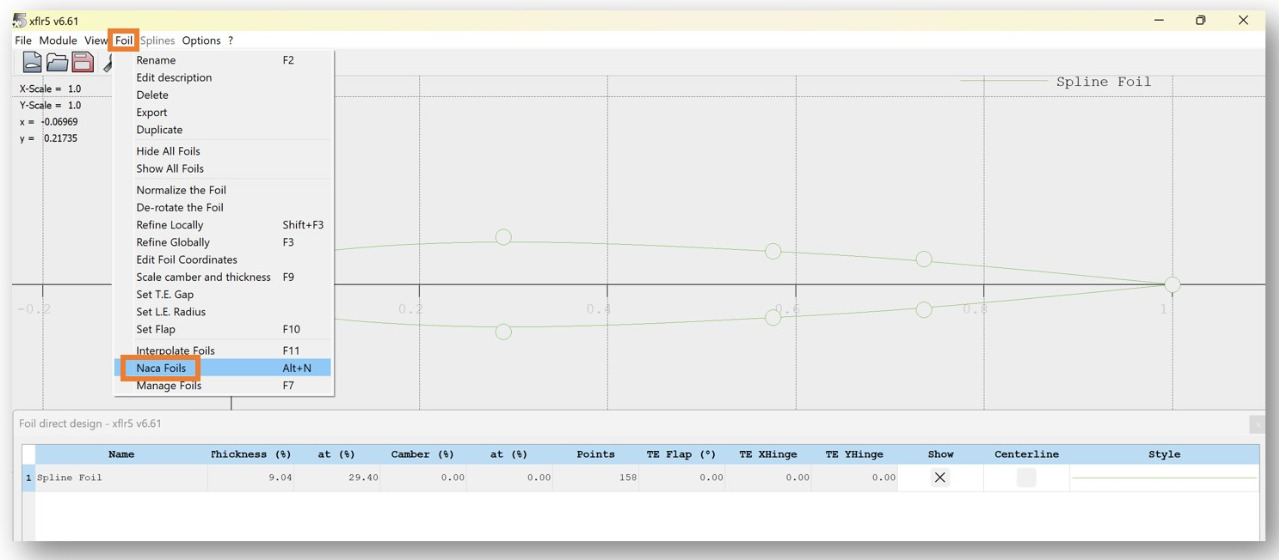Click the Open file folder icon
The height and width of the screenshot is (560, 1280).
pos(60,63)
